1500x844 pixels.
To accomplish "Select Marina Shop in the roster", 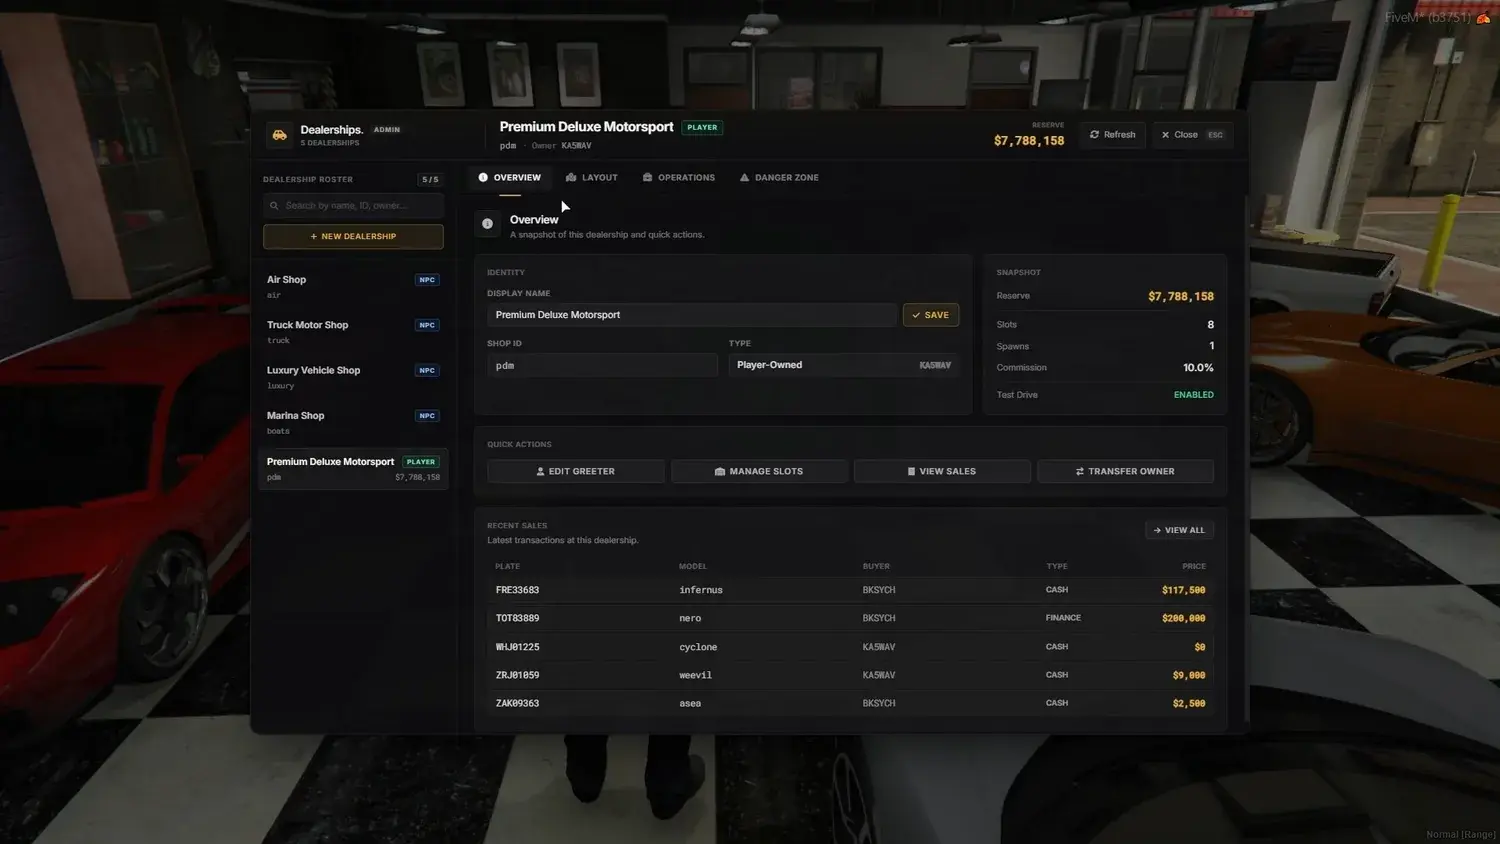I will tap(353, 423).
